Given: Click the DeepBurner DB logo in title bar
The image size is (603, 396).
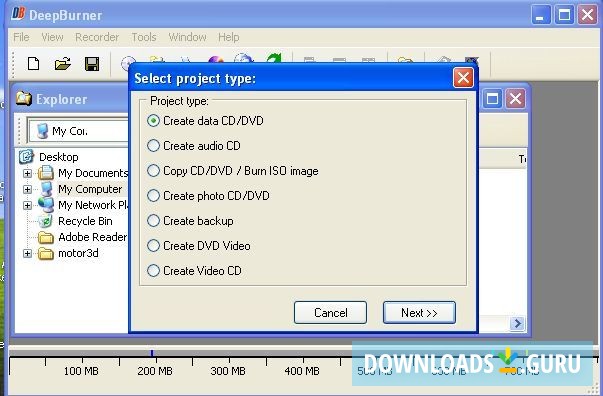Looking at the screenshot, I should pyautogui.click(x=18, y=14).
